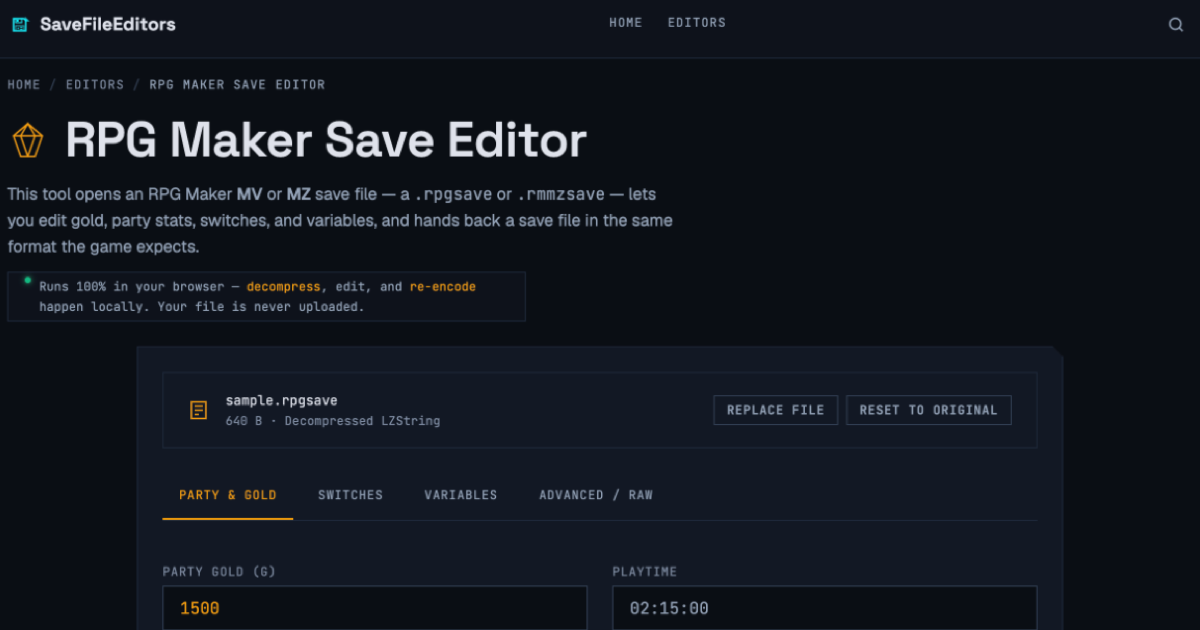Click the highlighted word 'decompress'
The height and width of the screenshot is (630, 1200).
(x=284, y=287)
